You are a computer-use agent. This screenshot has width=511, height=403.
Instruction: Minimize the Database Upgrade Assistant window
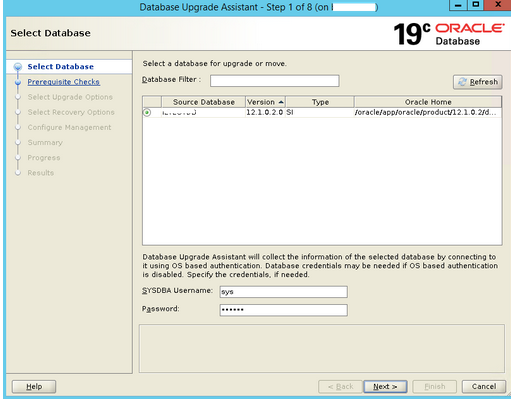click(458, 5)
